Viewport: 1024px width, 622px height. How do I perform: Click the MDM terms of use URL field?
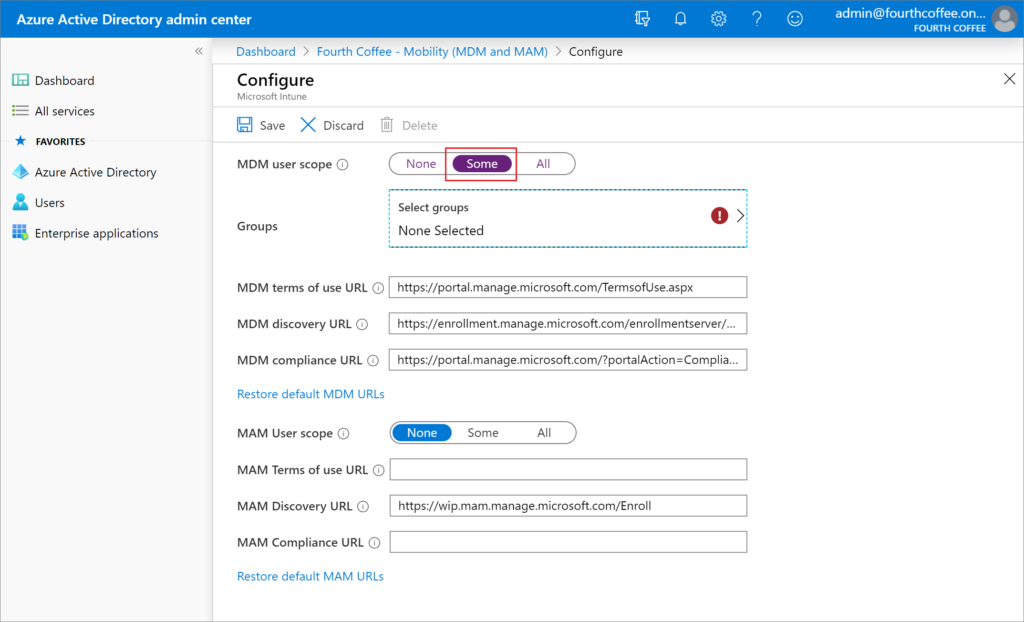[x=568, y=287]
